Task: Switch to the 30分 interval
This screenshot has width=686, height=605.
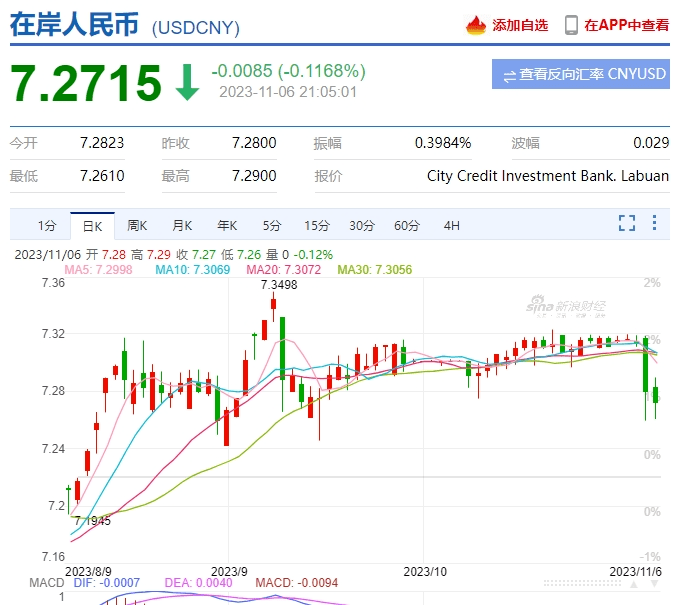Action: [x=362, y=225]
